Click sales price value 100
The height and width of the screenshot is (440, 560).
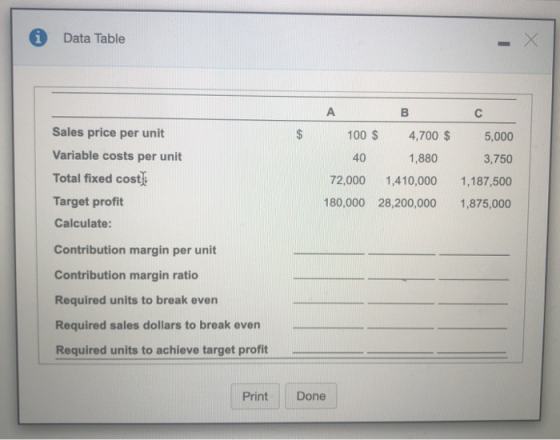click(x=357, y=135)
